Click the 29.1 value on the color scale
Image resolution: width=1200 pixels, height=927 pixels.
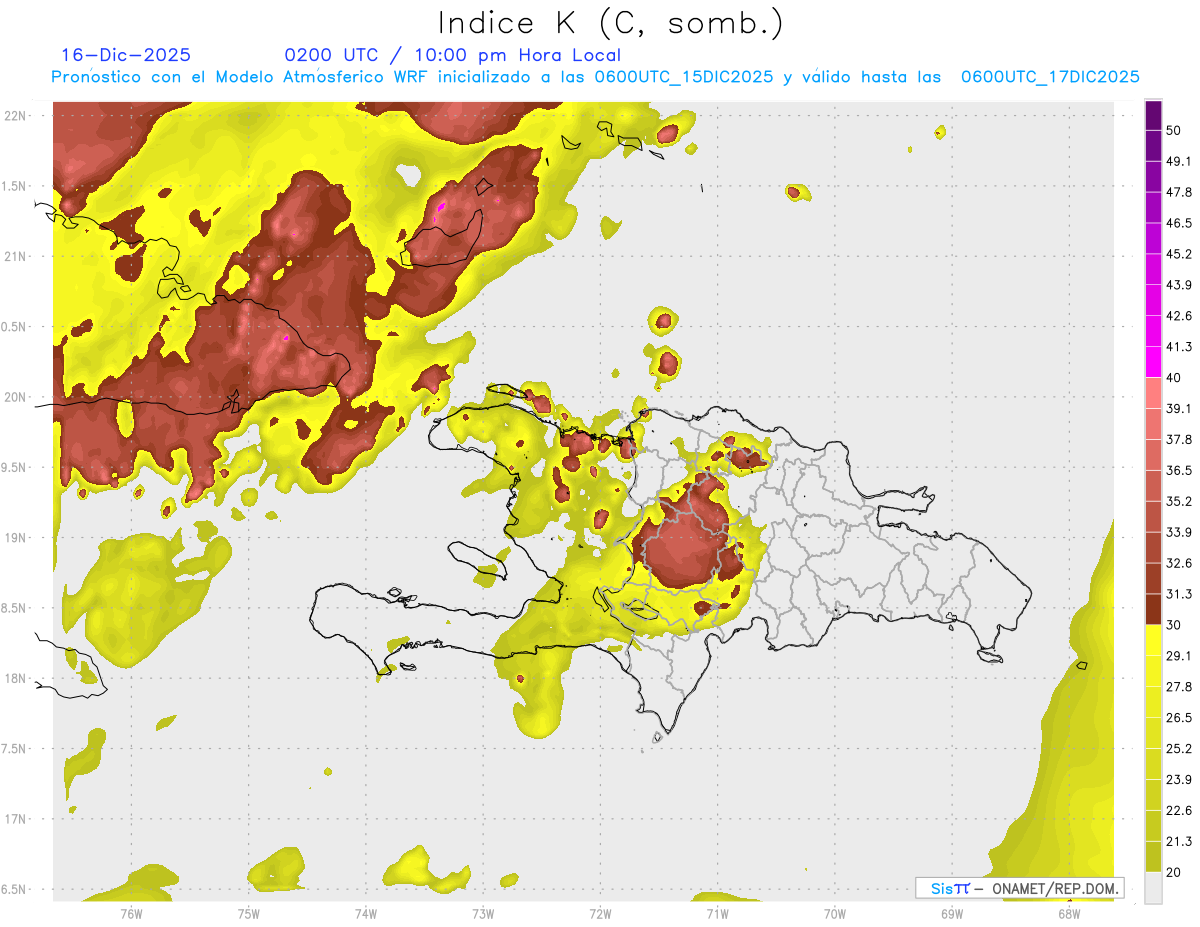(x=1179, y=656)
